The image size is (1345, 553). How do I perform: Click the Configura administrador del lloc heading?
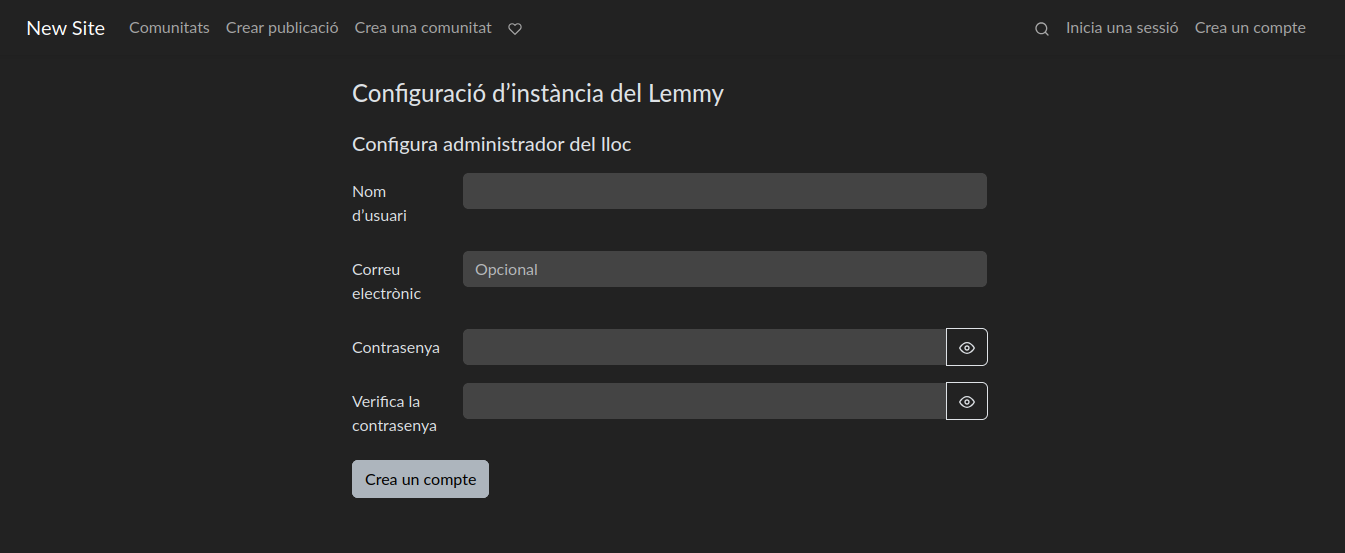coord(491,145)
